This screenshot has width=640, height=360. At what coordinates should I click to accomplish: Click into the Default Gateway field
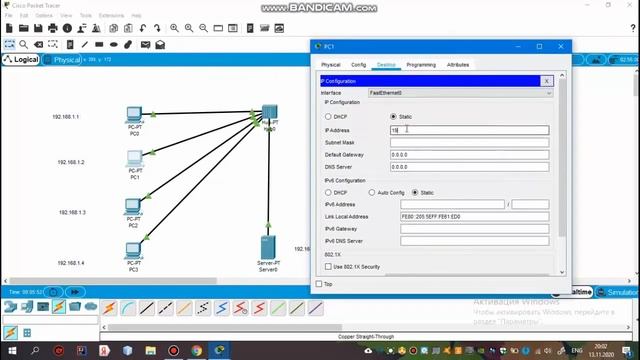(469, 155)
